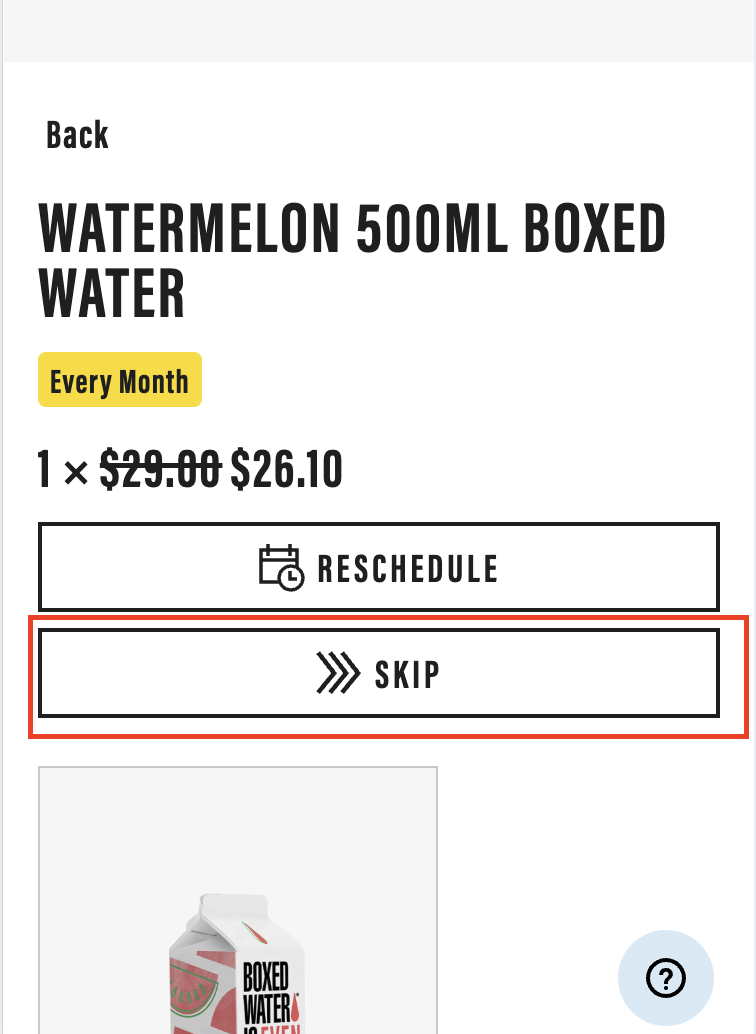756x1034 pixels.
Task: Click the struck-through $29.00 price
Action: tap(160, 469)
